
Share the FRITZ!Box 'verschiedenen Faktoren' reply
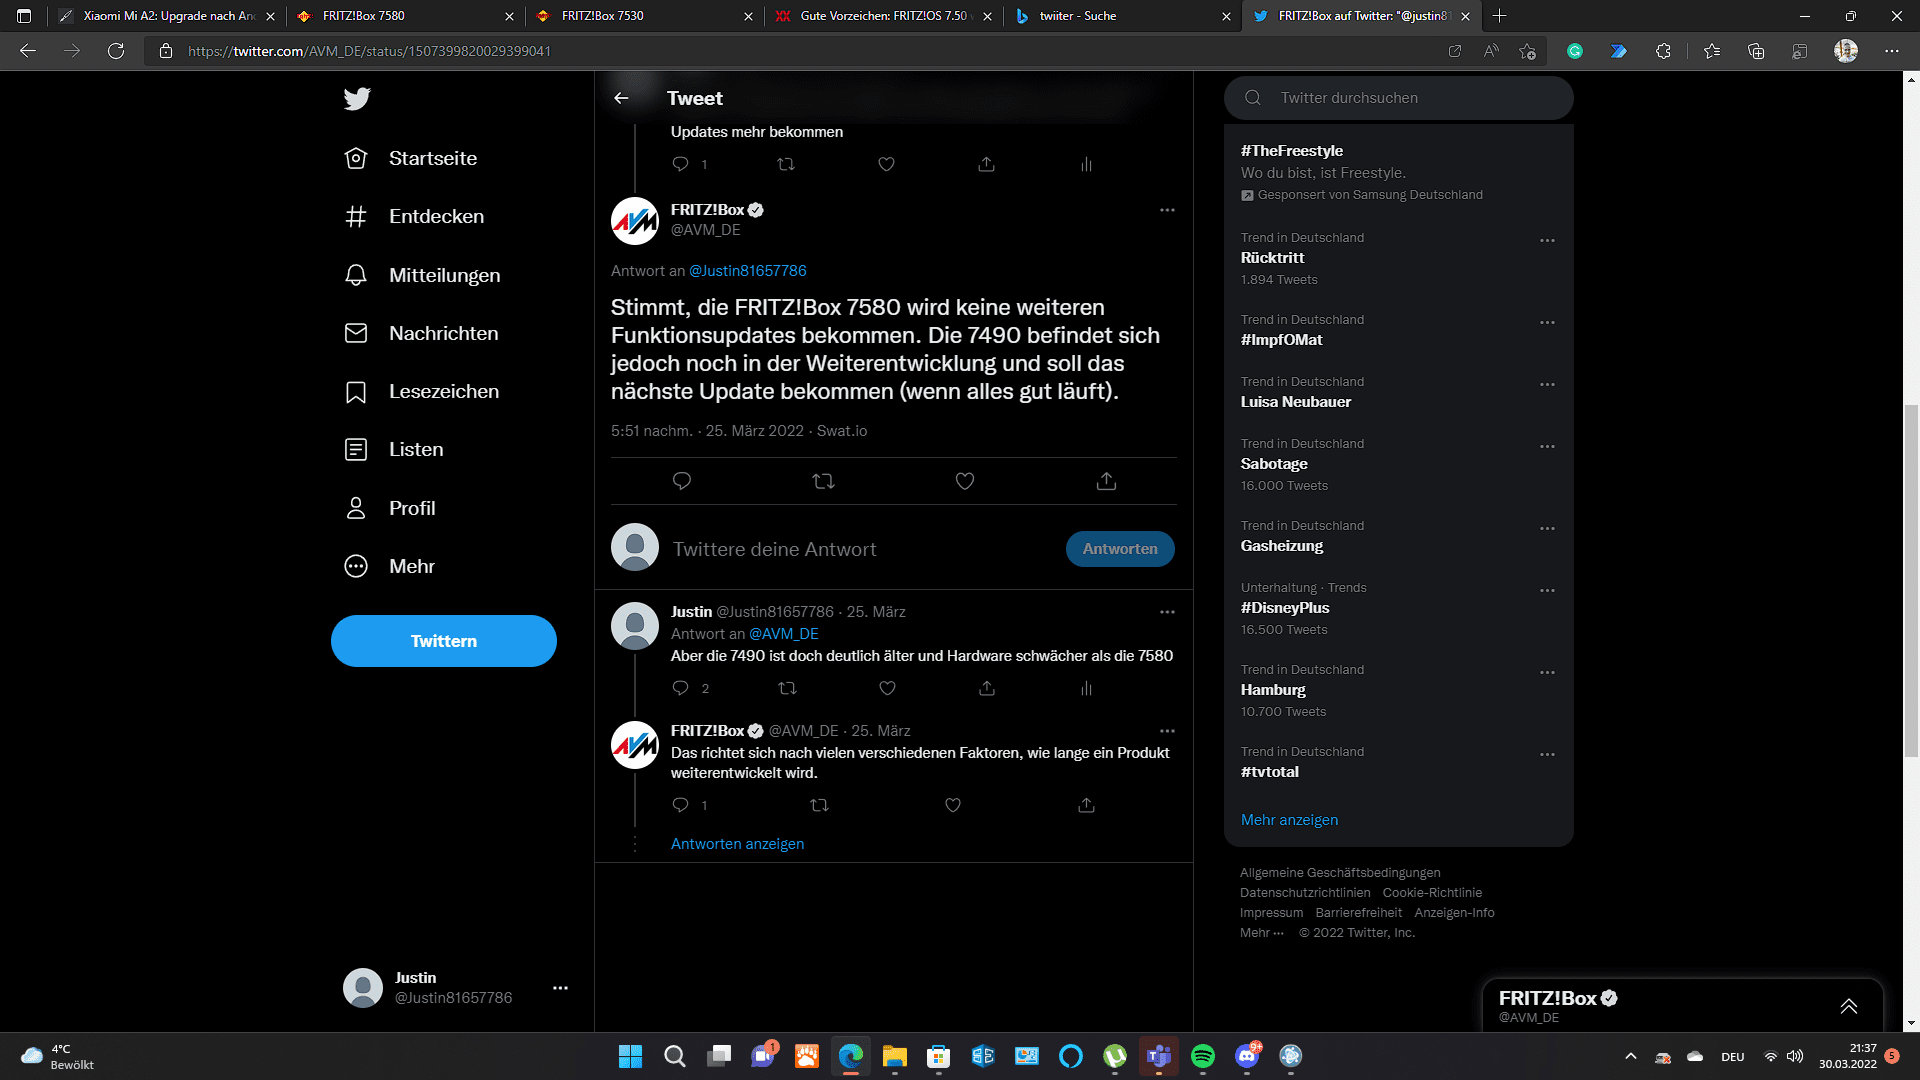point(1086,805)
